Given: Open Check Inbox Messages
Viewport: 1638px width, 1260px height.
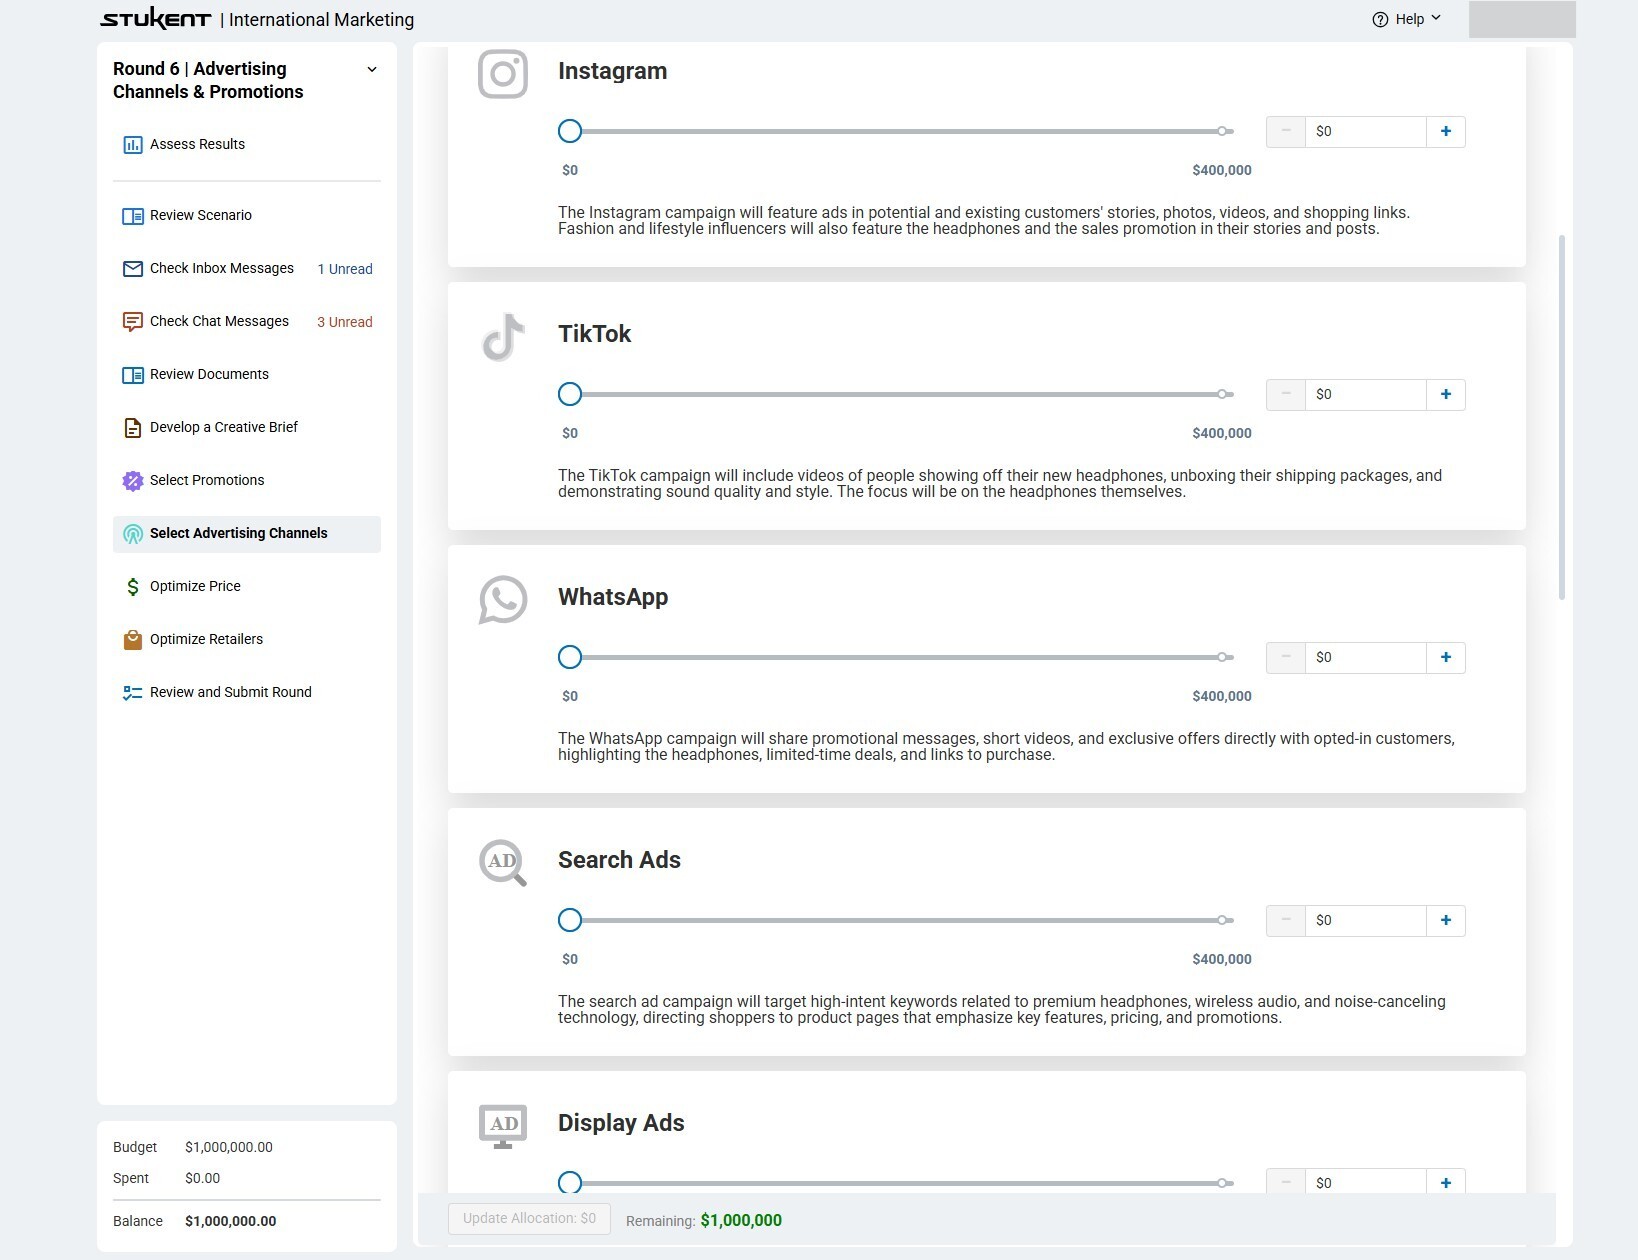Looking at the screenshot, I should click(x=247, y=269).
